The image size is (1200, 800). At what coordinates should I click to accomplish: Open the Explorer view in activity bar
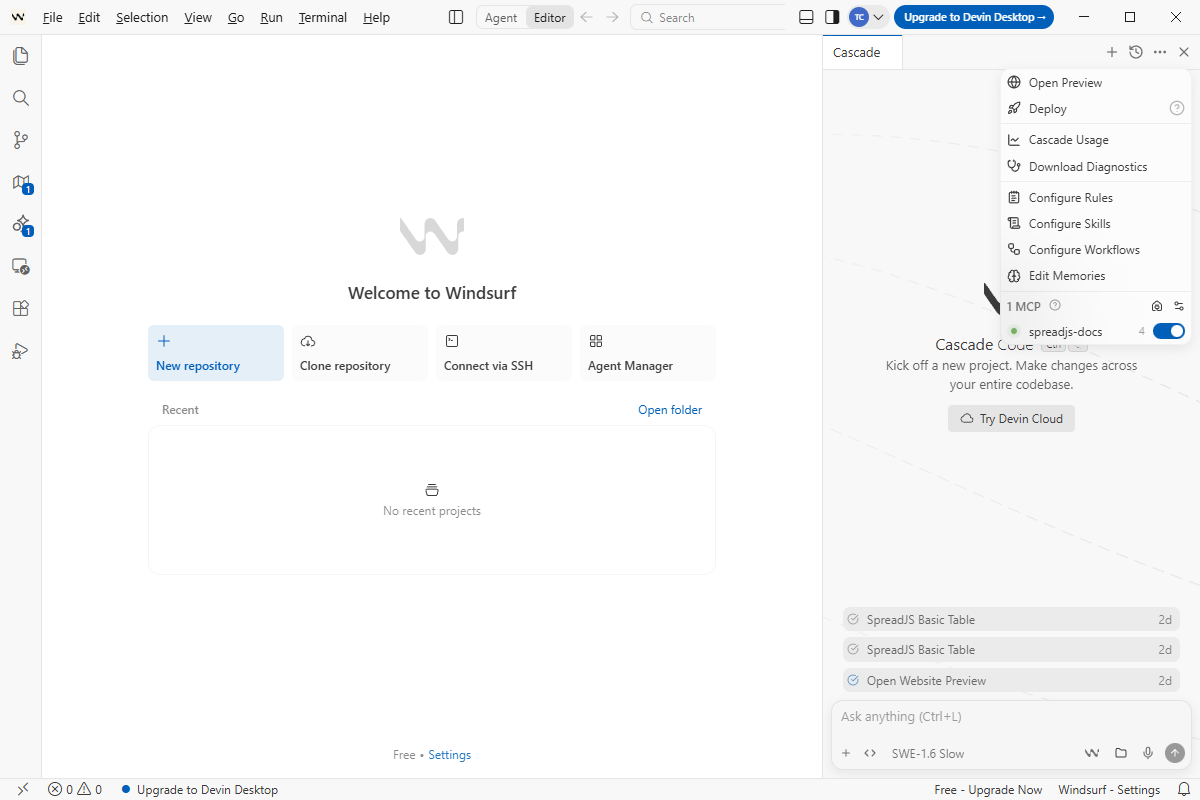pyautogui.click(x=20, y=56)
